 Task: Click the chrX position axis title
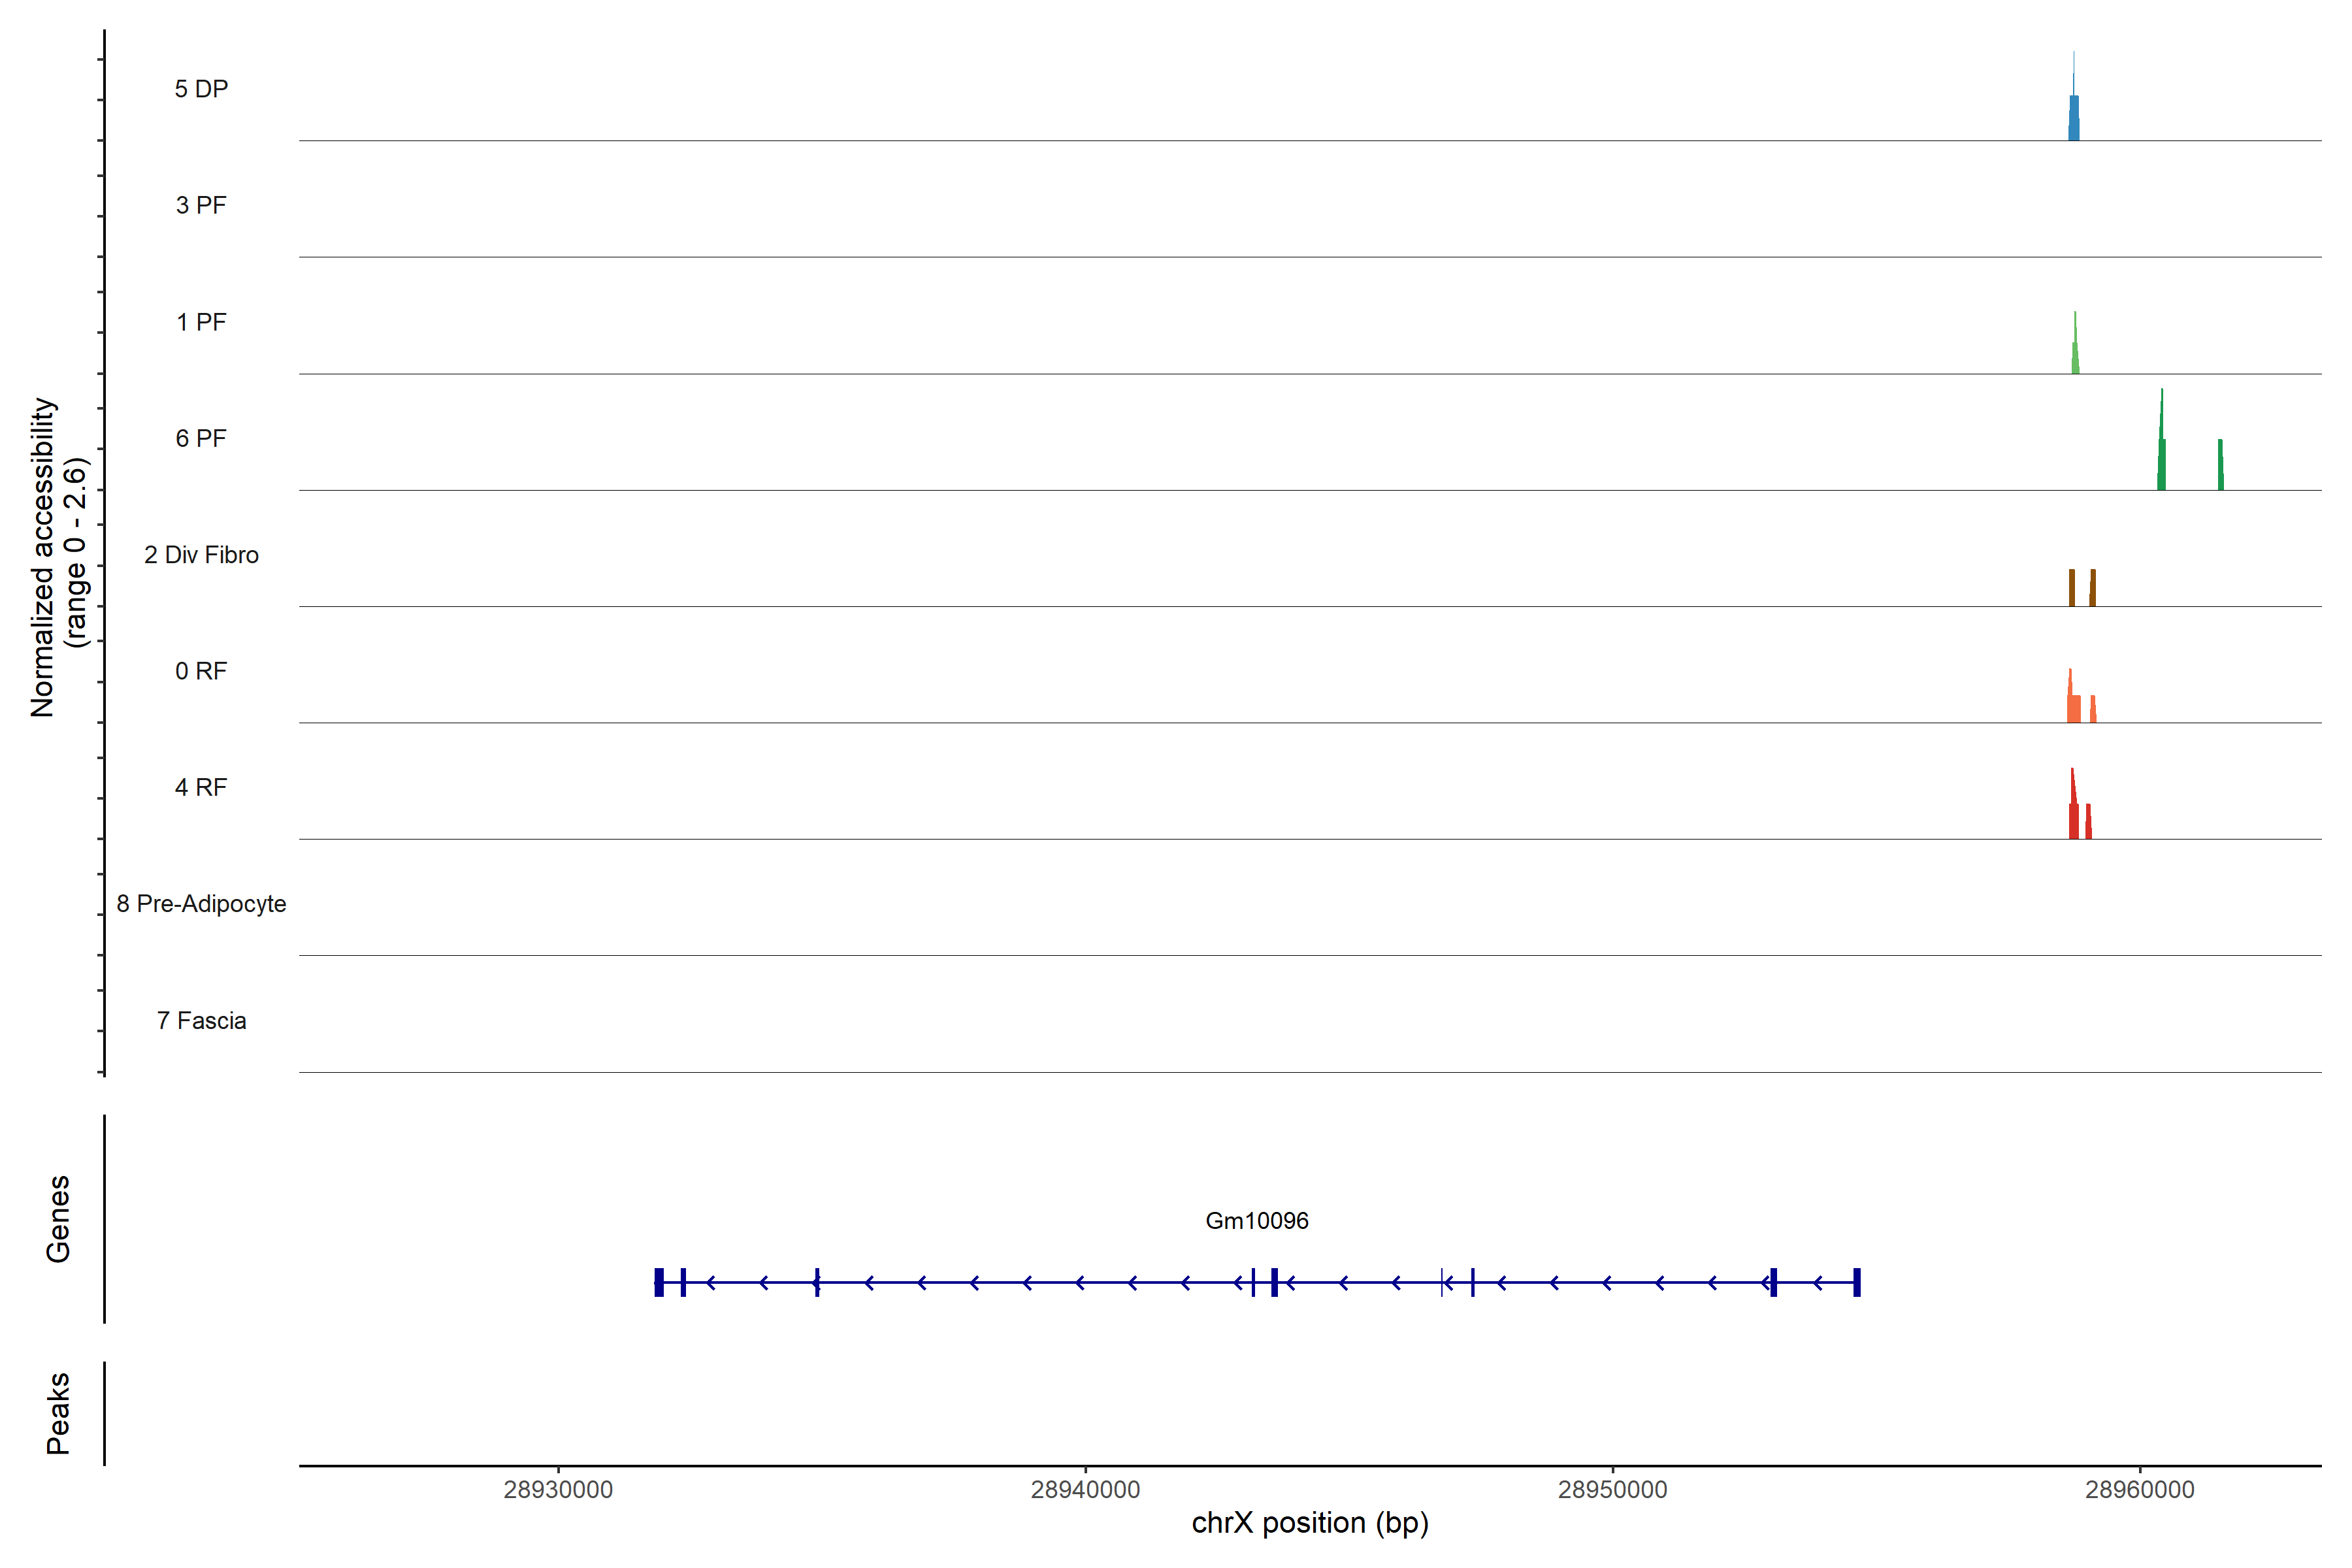pos(1309,1523)
